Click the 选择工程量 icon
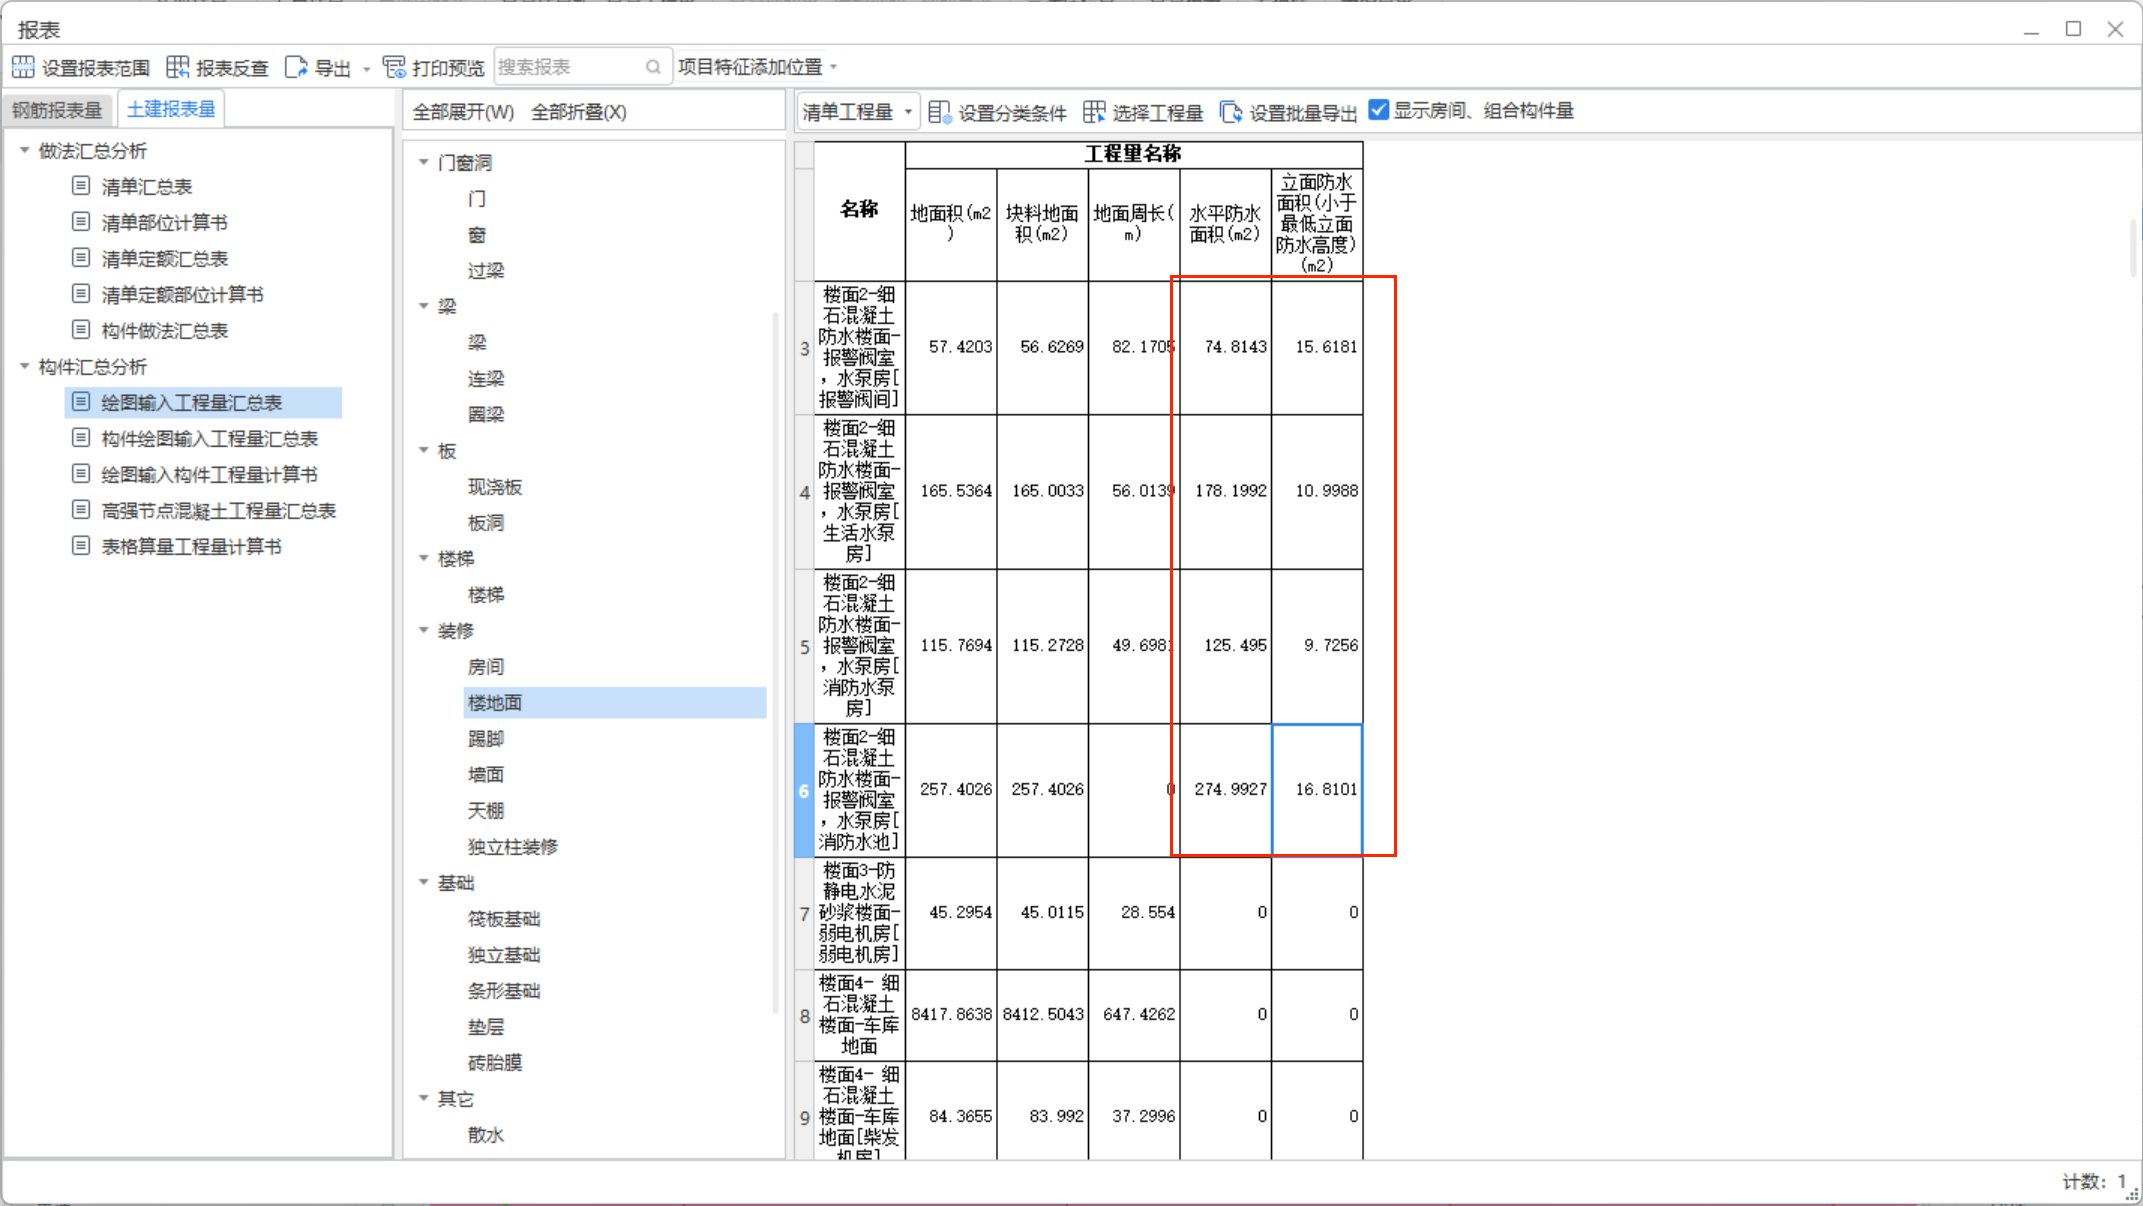Viewport: 2143px width, 1206px height. tap(1094, 112)
